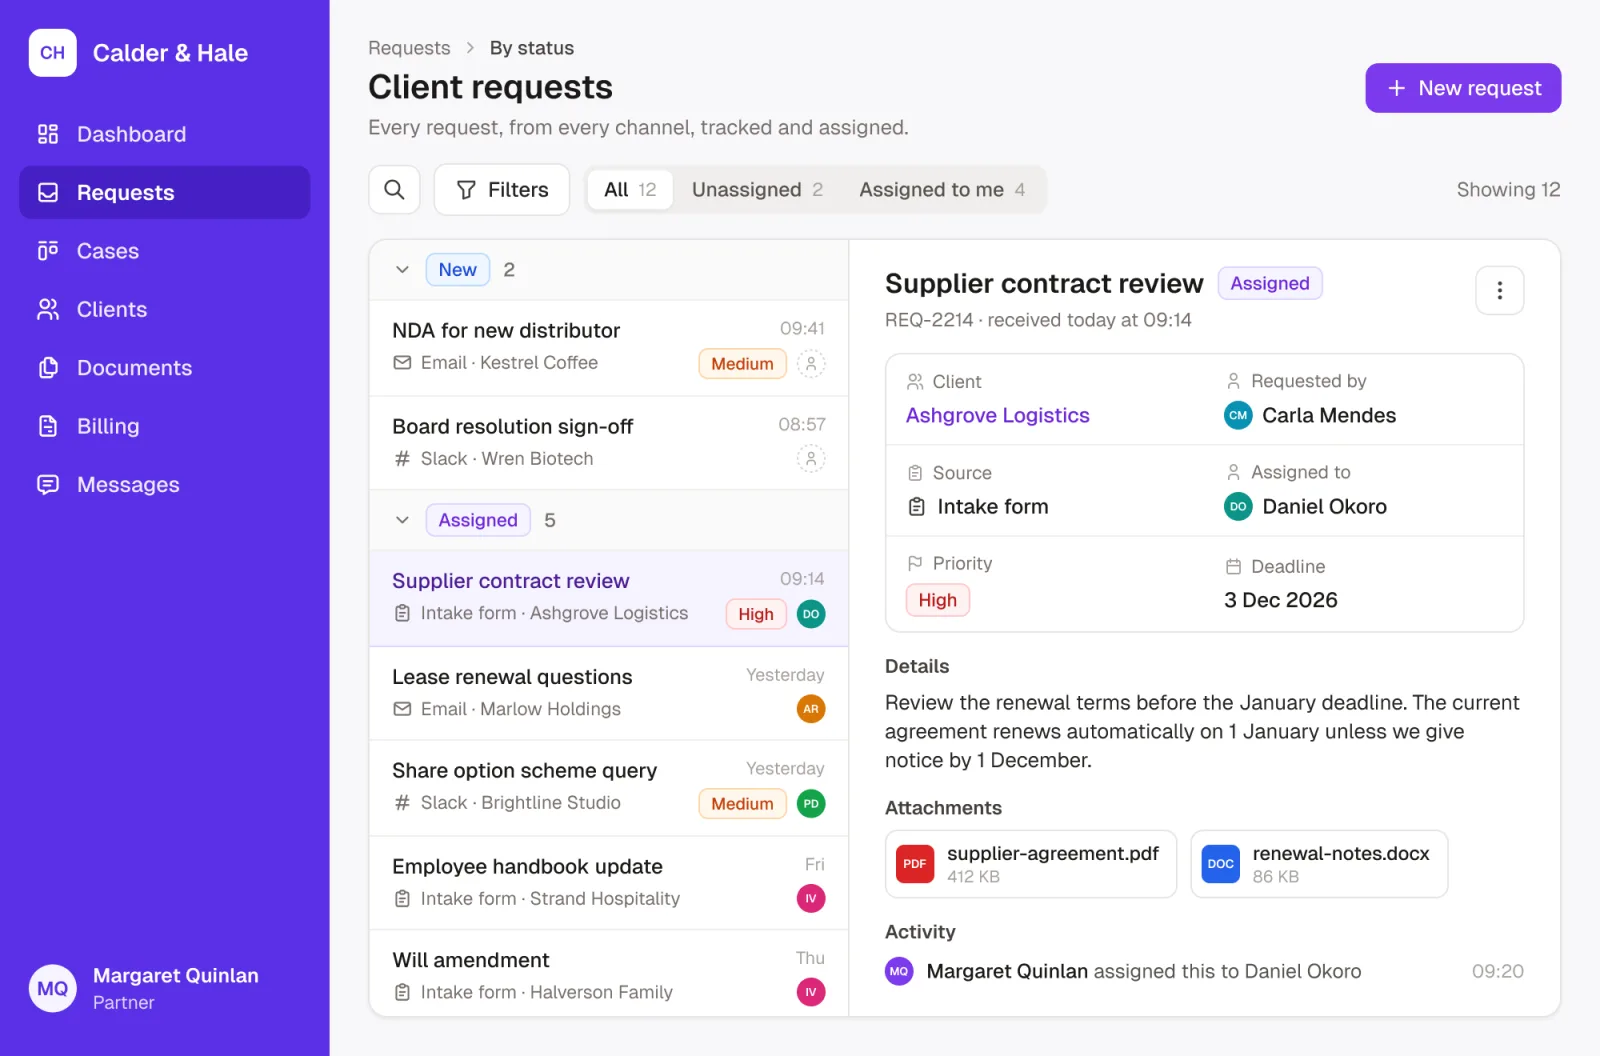This screenshot has width=1600, height=1056.
Task: Click the By status breadcrumb
Action: pyautogui.click(x=532, y=48)
